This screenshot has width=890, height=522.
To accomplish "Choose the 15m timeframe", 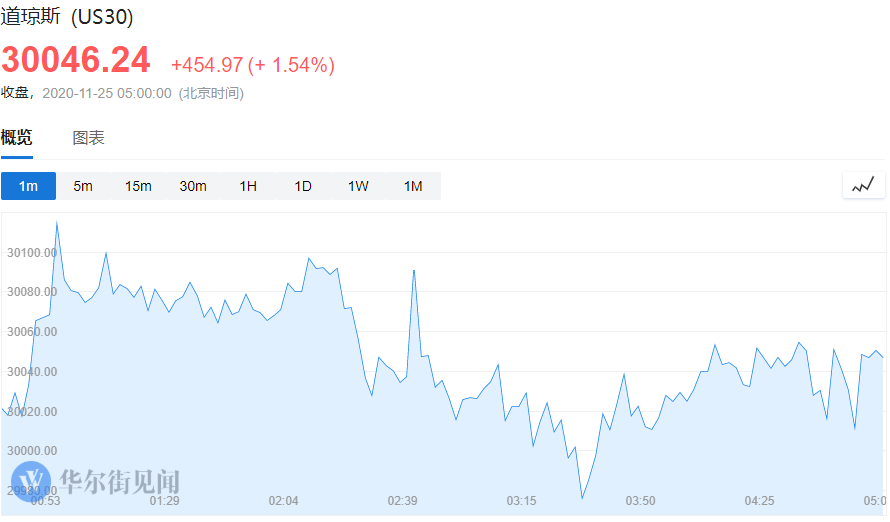I will pos(138,186).
